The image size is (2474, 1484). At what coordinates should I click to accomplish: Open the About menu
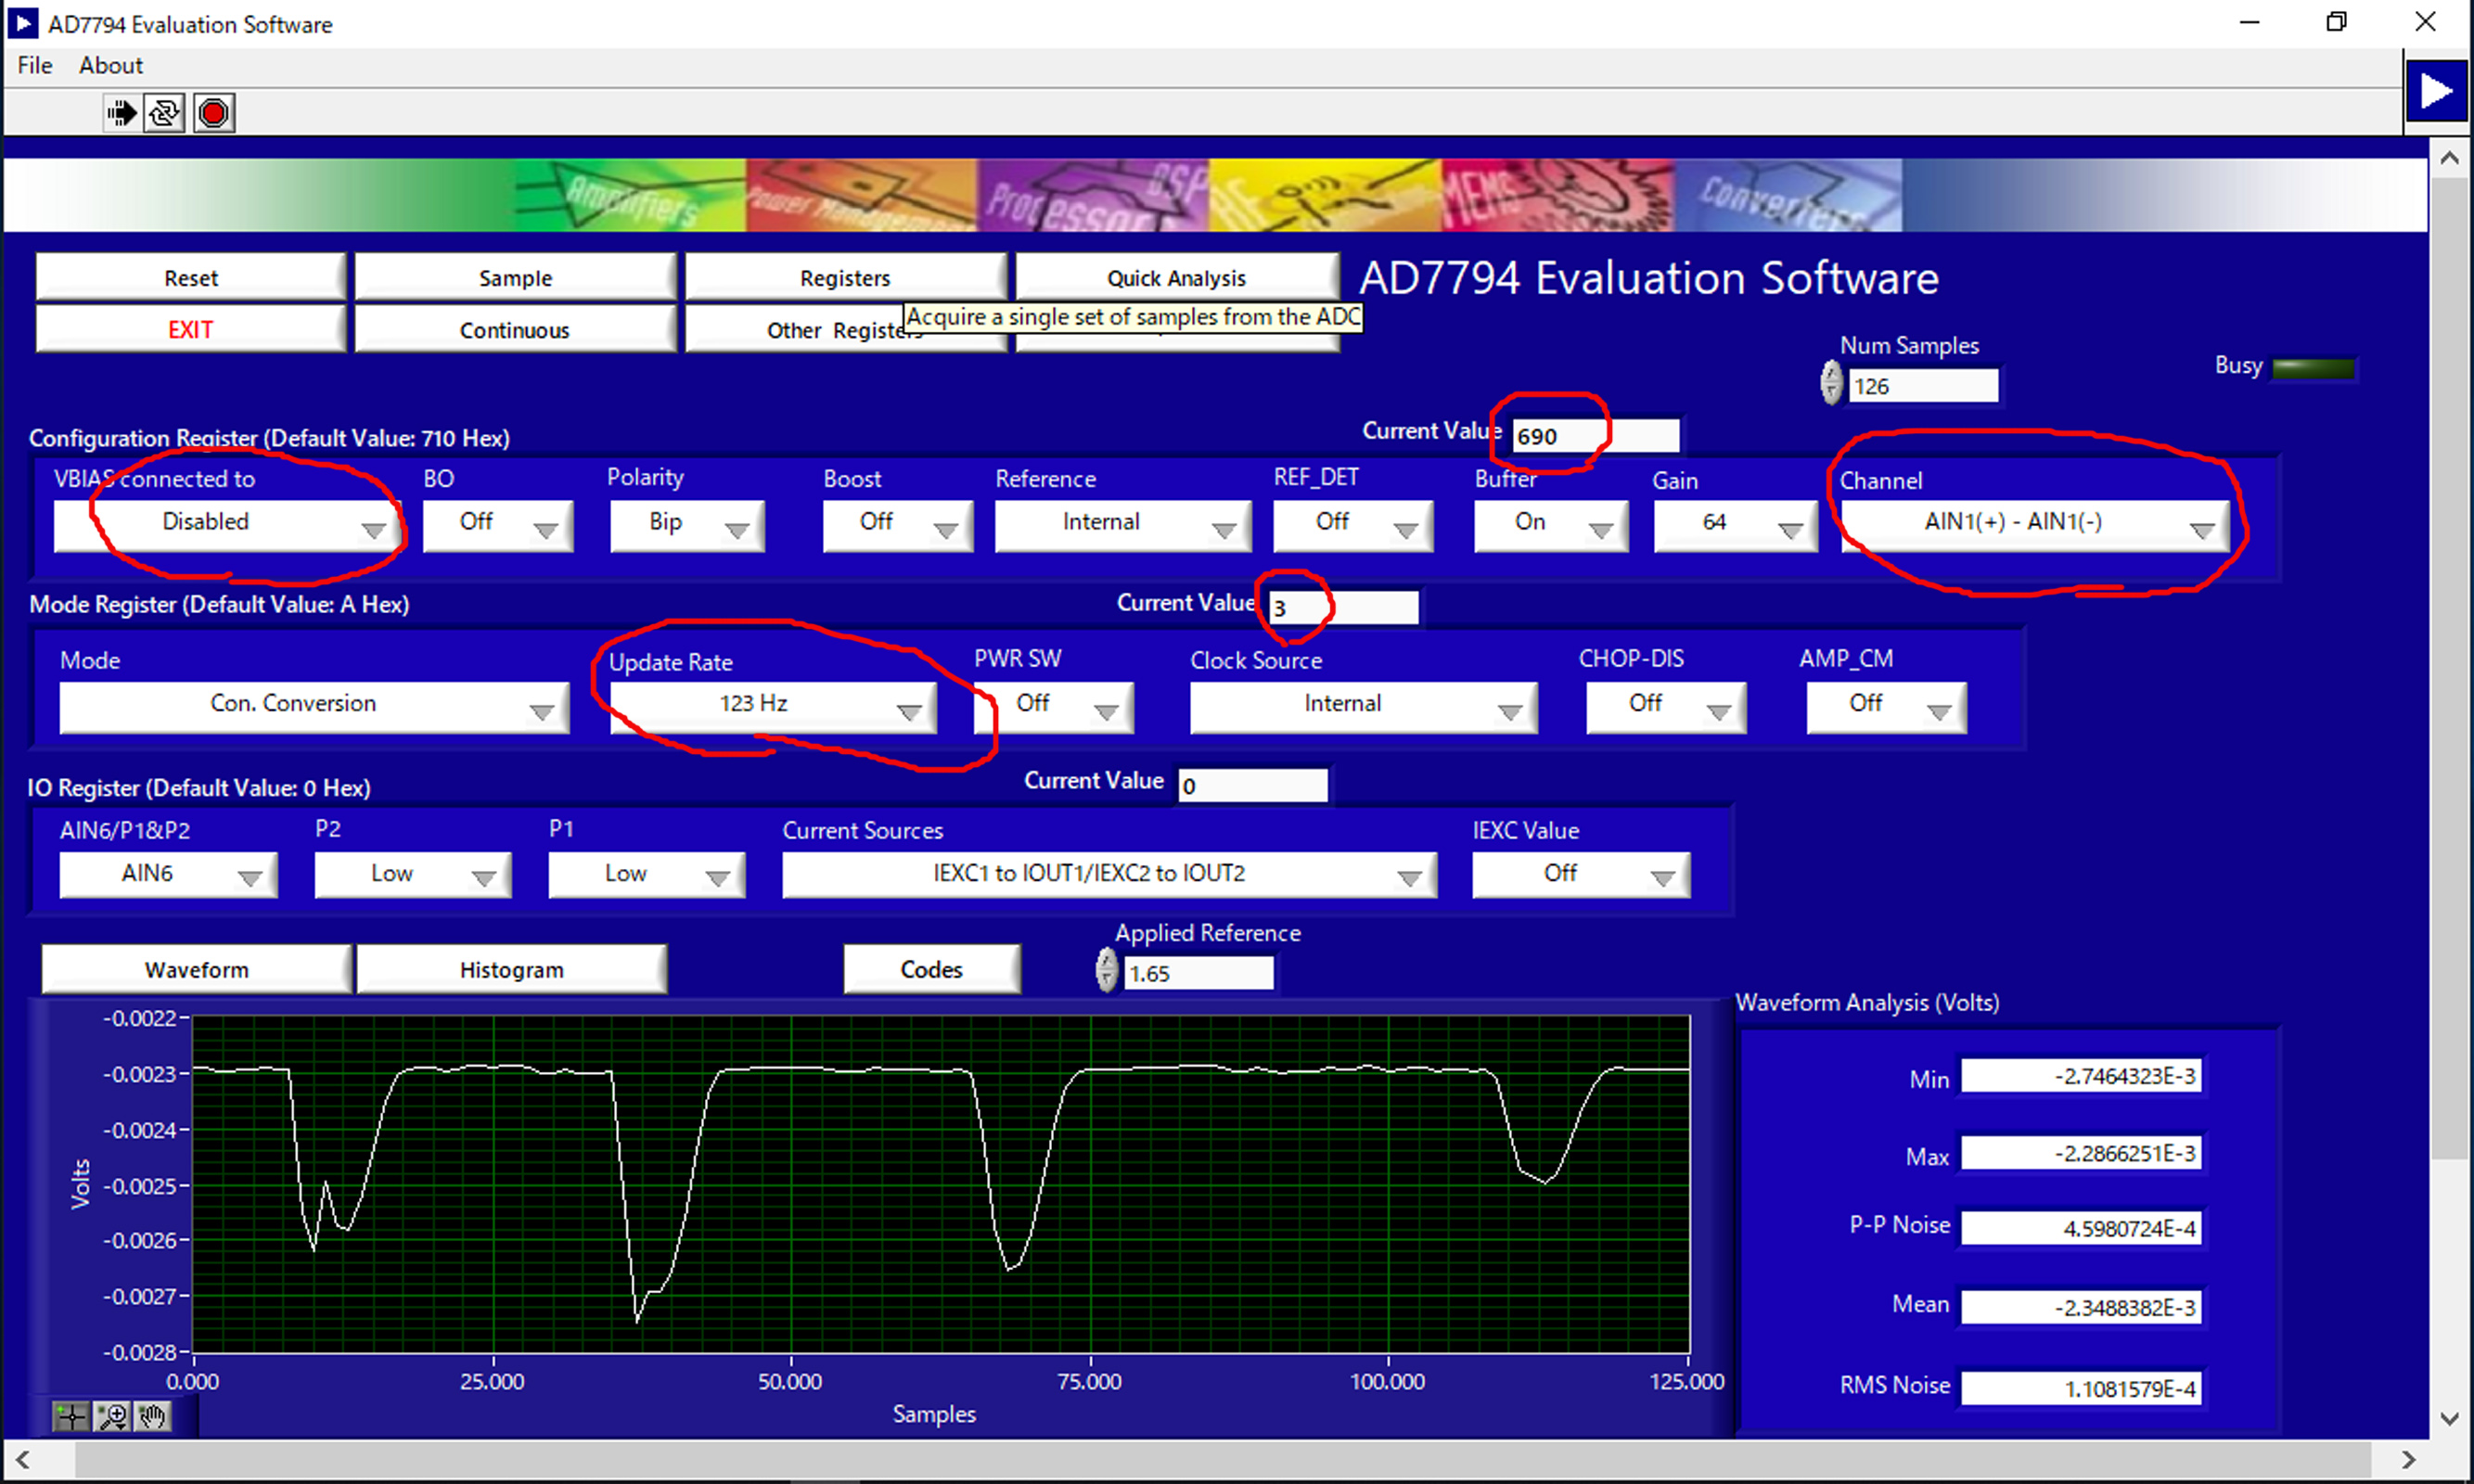point(111,65)
